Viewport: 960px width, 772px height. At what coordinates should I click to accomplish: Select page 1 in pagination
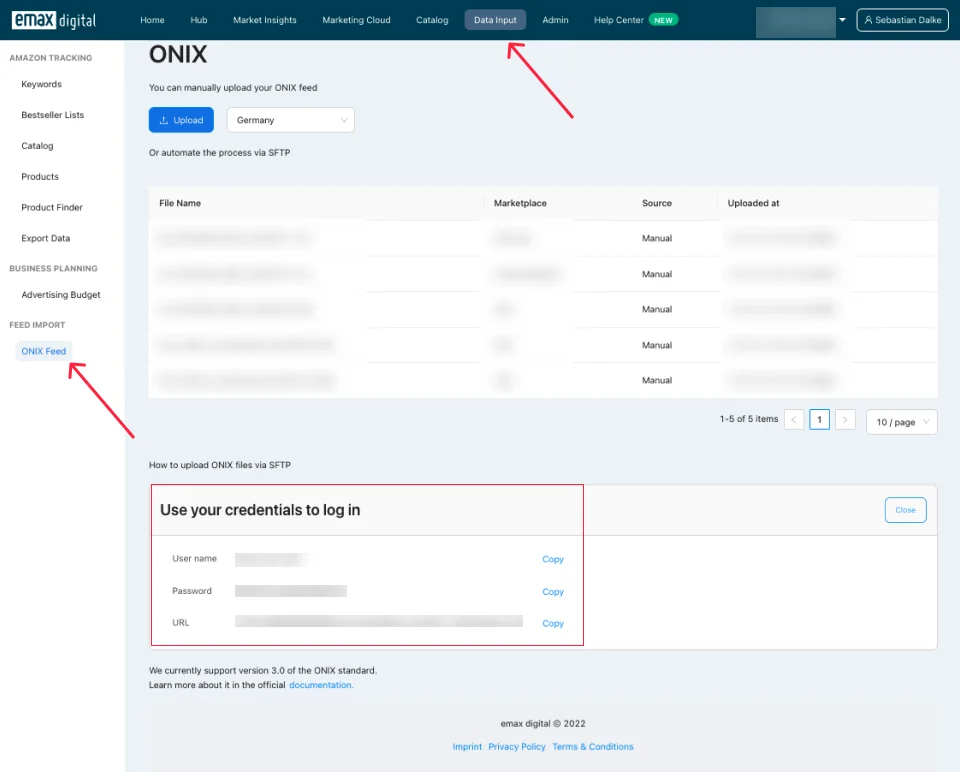[819, 420]
